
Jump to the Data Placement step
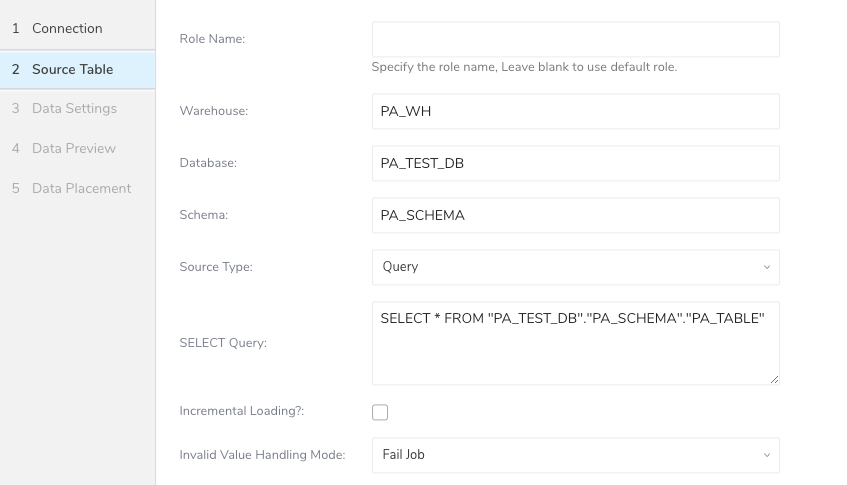pyautogui.click(x=81, y=188)
